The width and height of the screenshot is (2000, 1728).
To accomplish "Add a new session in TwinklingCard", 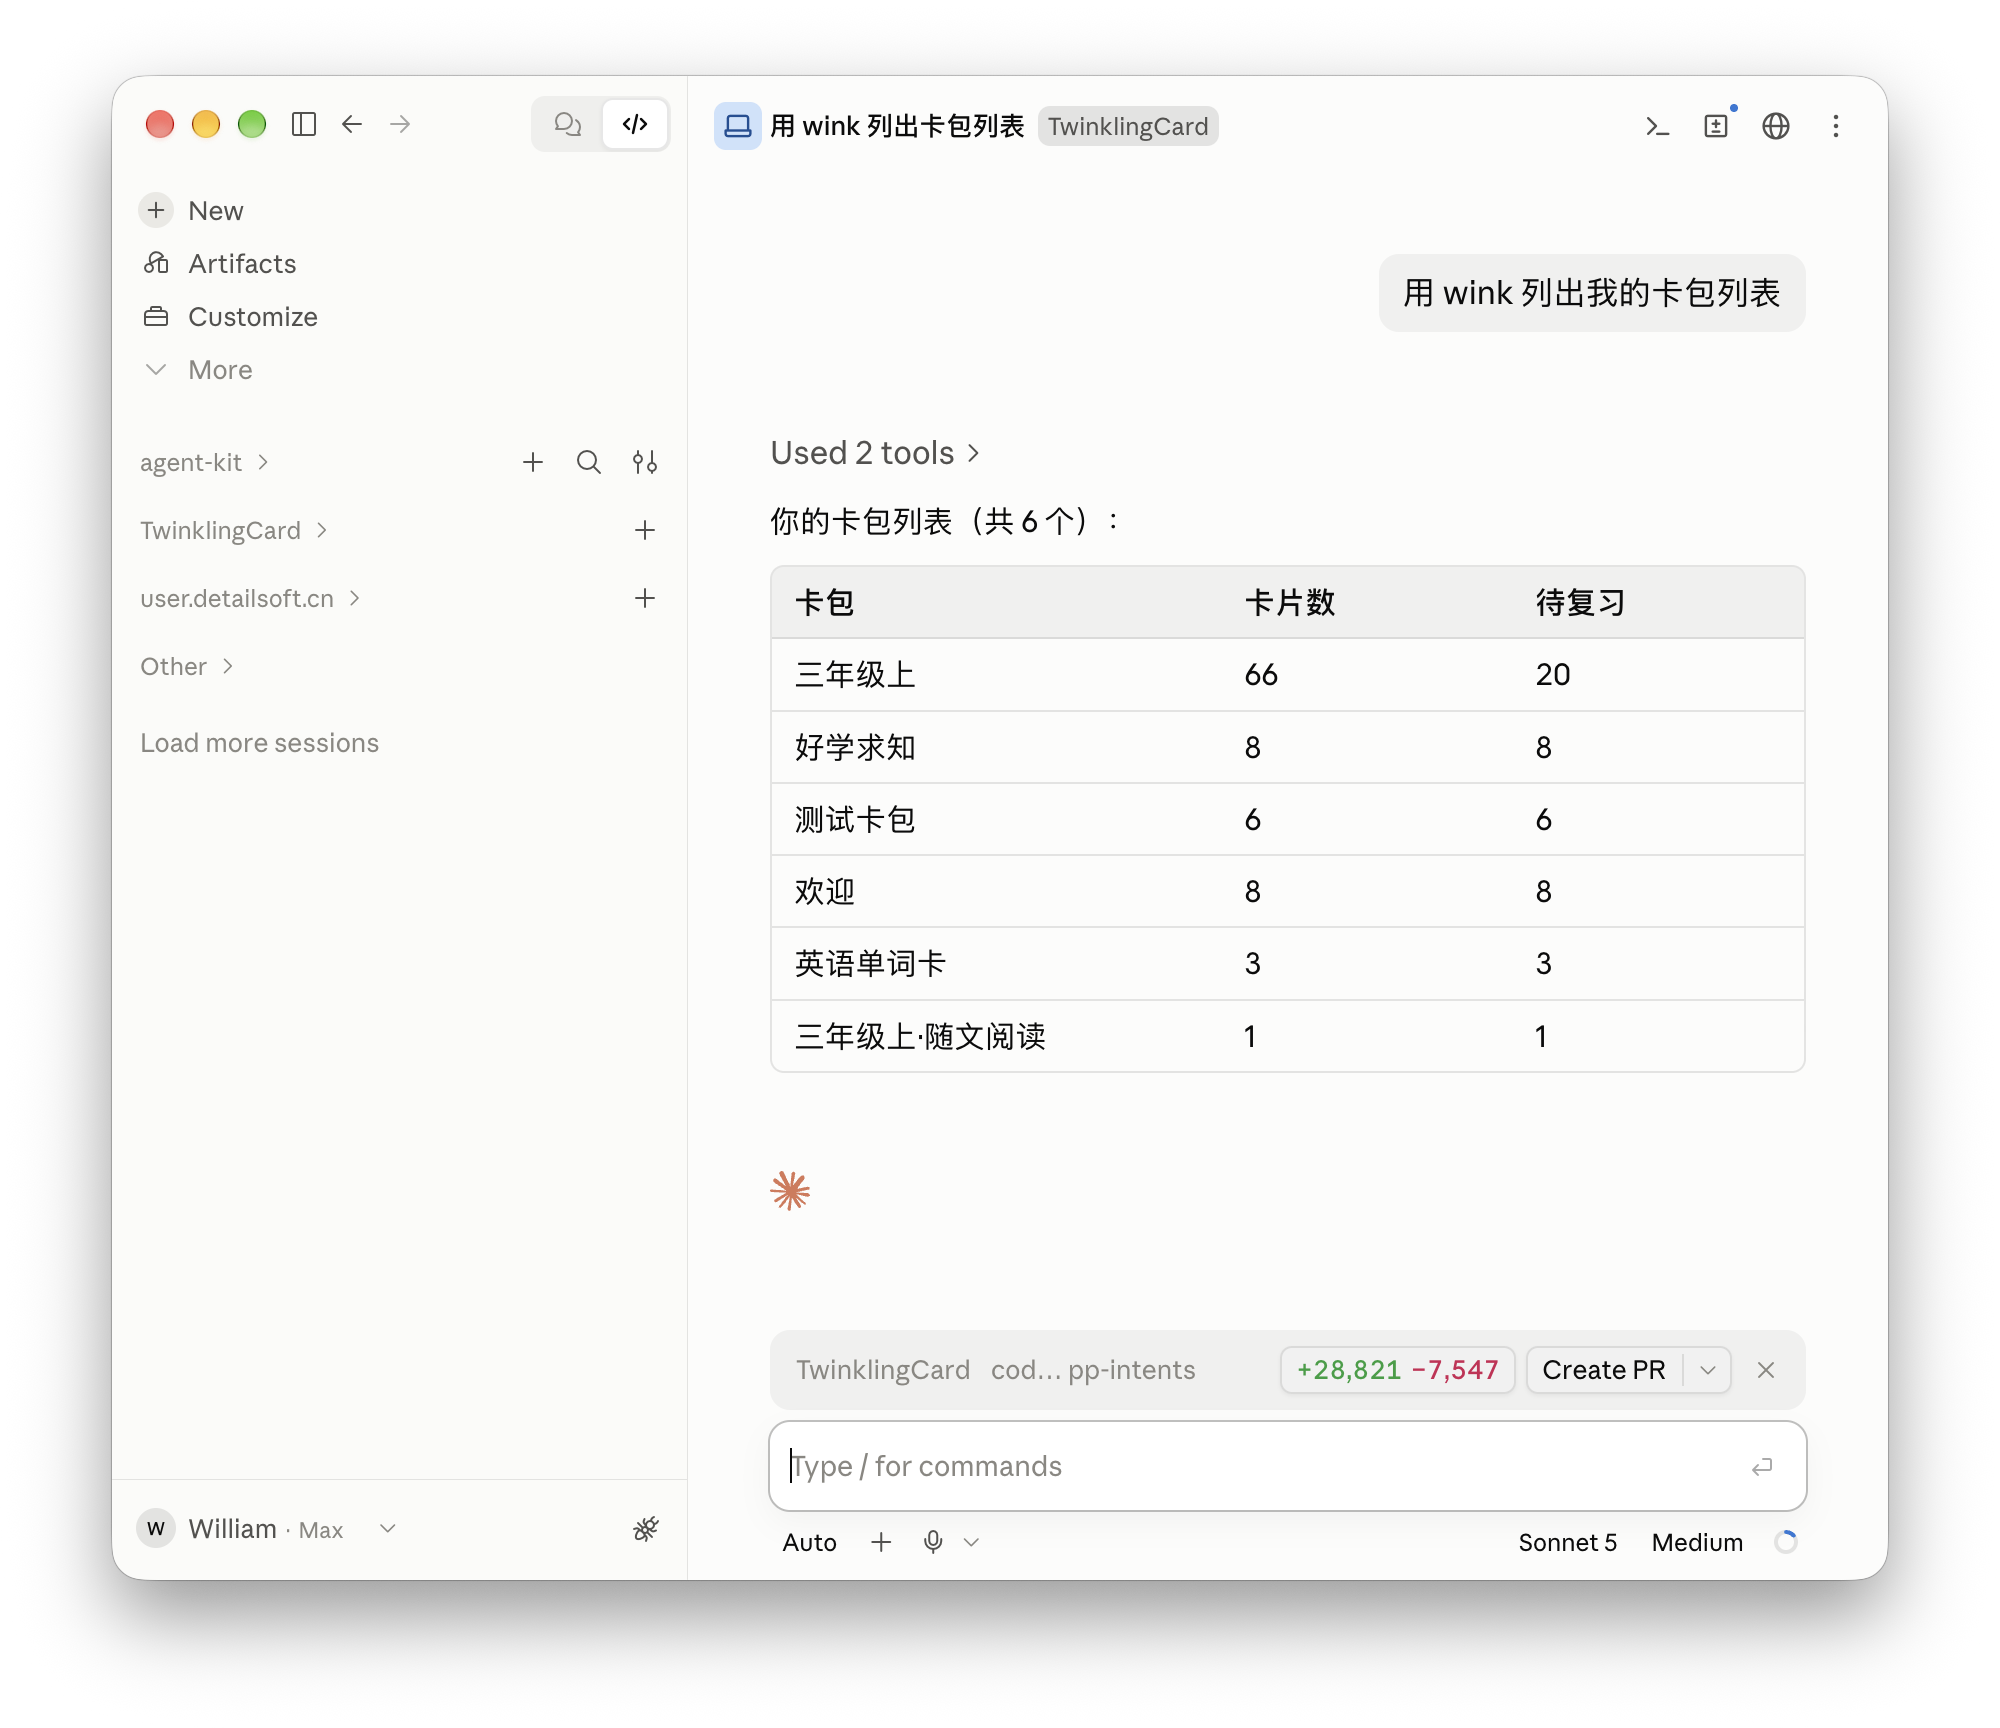I will 645,530.
